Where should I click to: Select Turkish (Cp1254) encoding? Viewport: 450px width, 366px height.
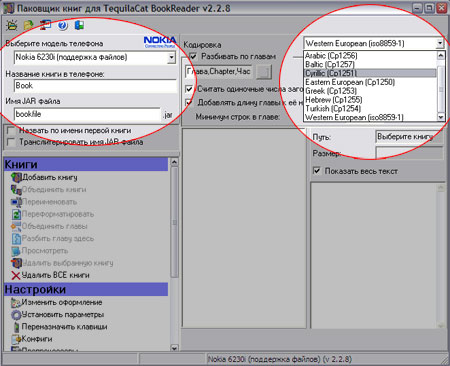coord(370,108)
